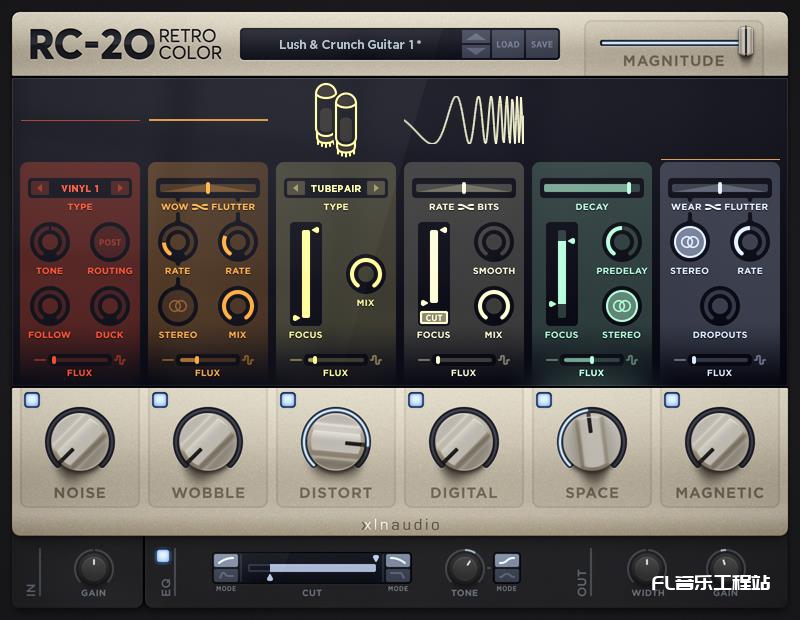The height and width of the screenshot is (620, 800).
Task: Click the TUBEPAIR type selector
Action: [x=336, y=187]
